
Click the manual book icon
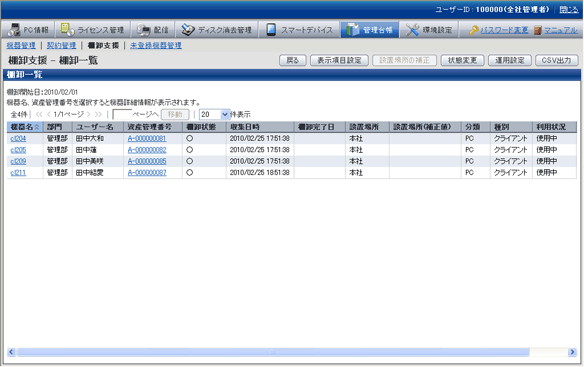(x=537, y=30)
